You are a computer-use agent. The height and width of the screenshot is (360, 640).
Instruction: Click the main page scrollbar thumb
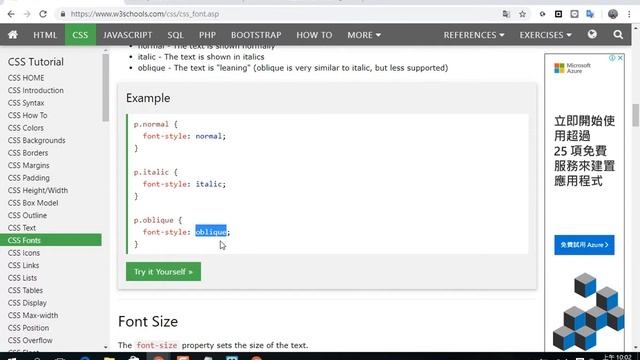point(636,115)
